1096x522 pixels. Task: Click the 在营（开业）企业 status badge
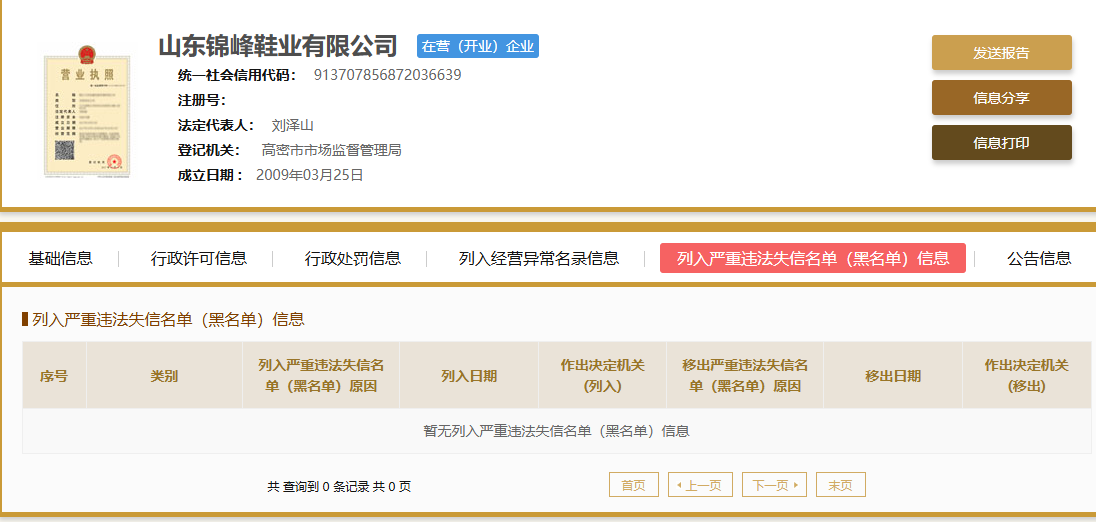pyautogui.click(x=478, y=46)
